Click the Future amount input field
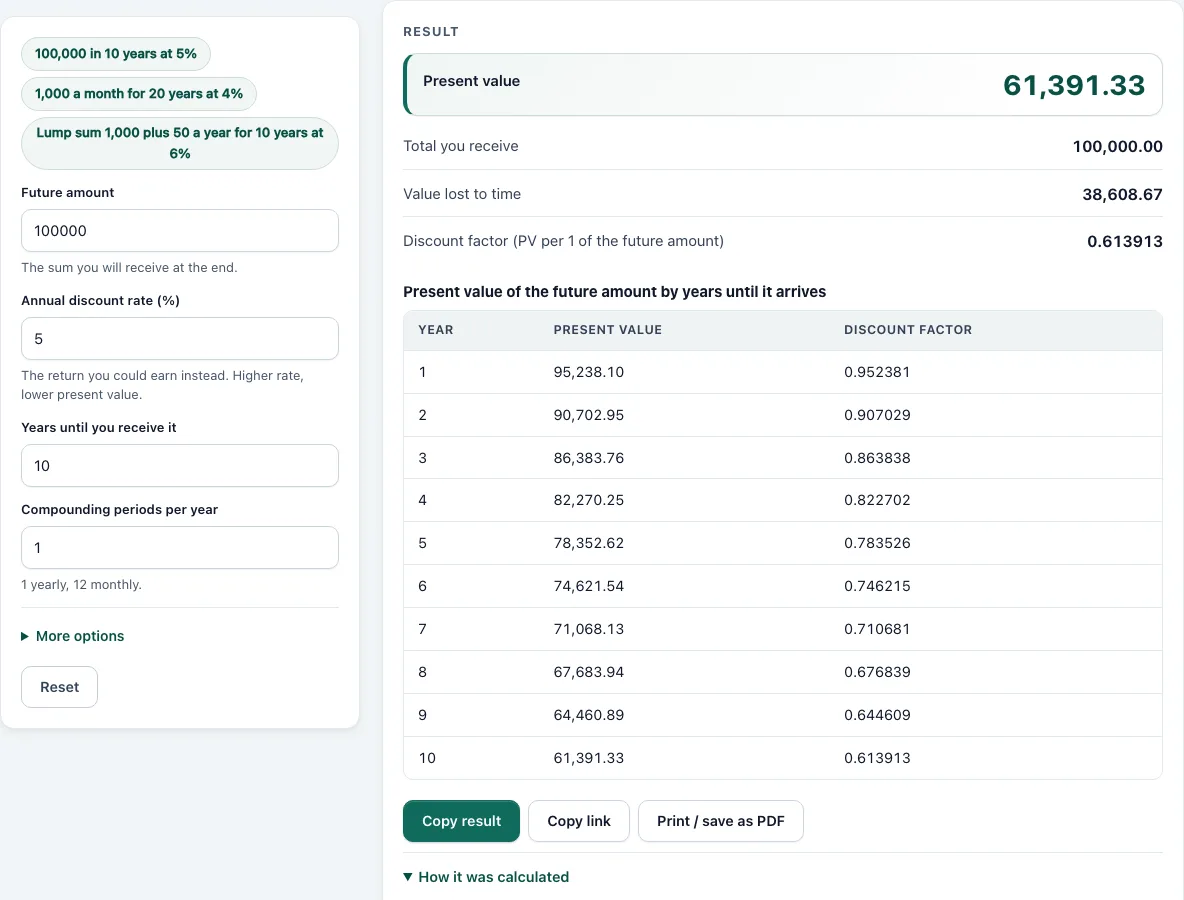This screenshot has width=1184, height=900. (180, 230)
